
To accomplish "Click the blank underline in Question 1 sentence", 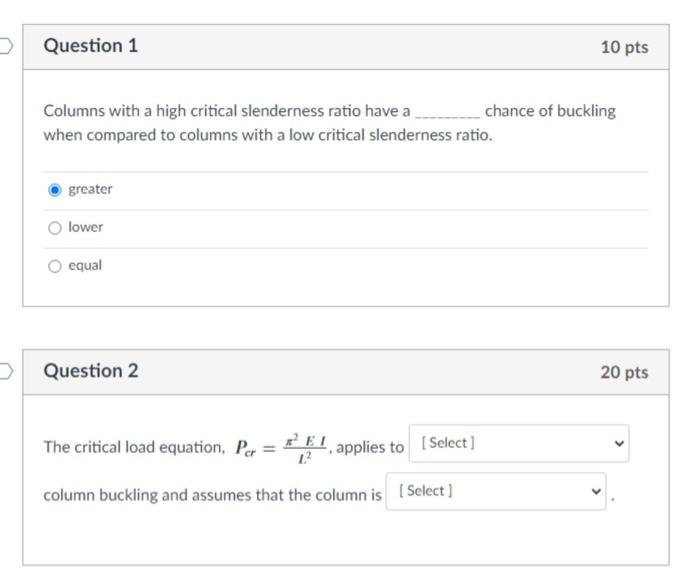I will 447,115.
